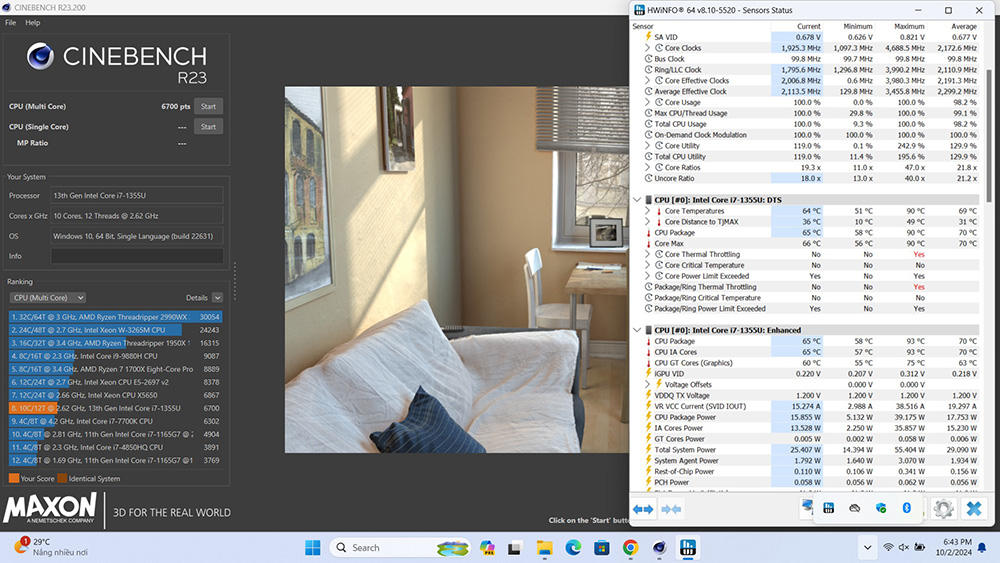The width and height of the screenshot is (1000, 563).
Task: Select the Total System Power sensor row
Action: (x=811, y=450)
